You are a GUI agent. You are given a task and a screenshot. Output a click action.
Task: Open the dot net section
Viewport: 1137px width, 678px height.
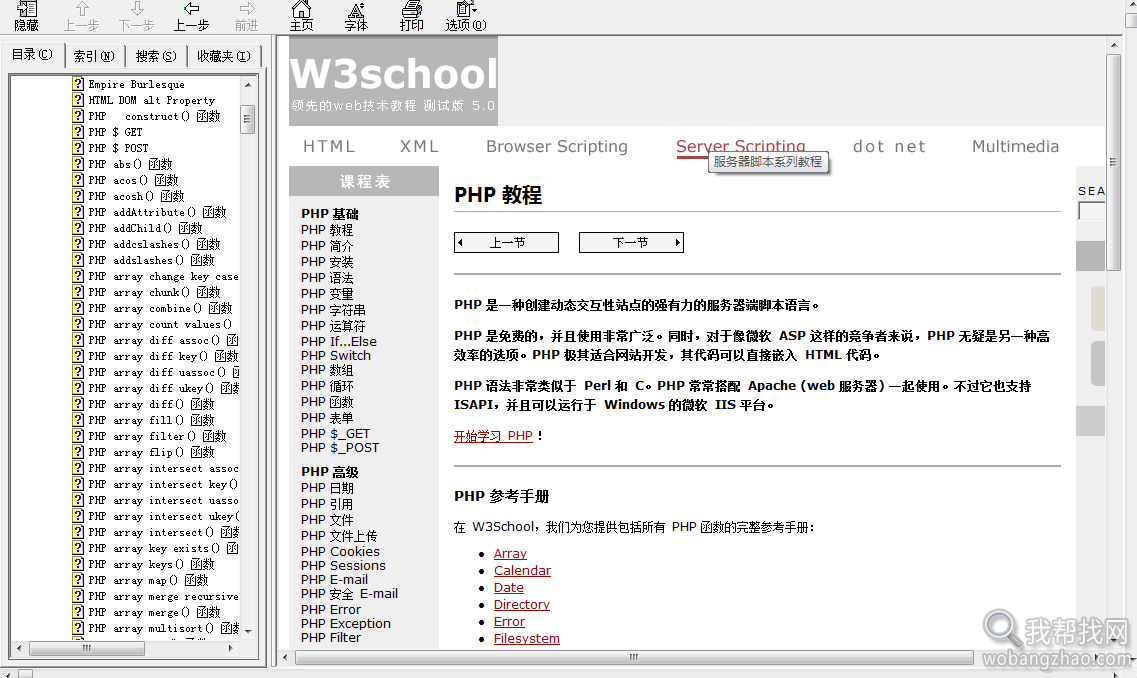point(889,146)
